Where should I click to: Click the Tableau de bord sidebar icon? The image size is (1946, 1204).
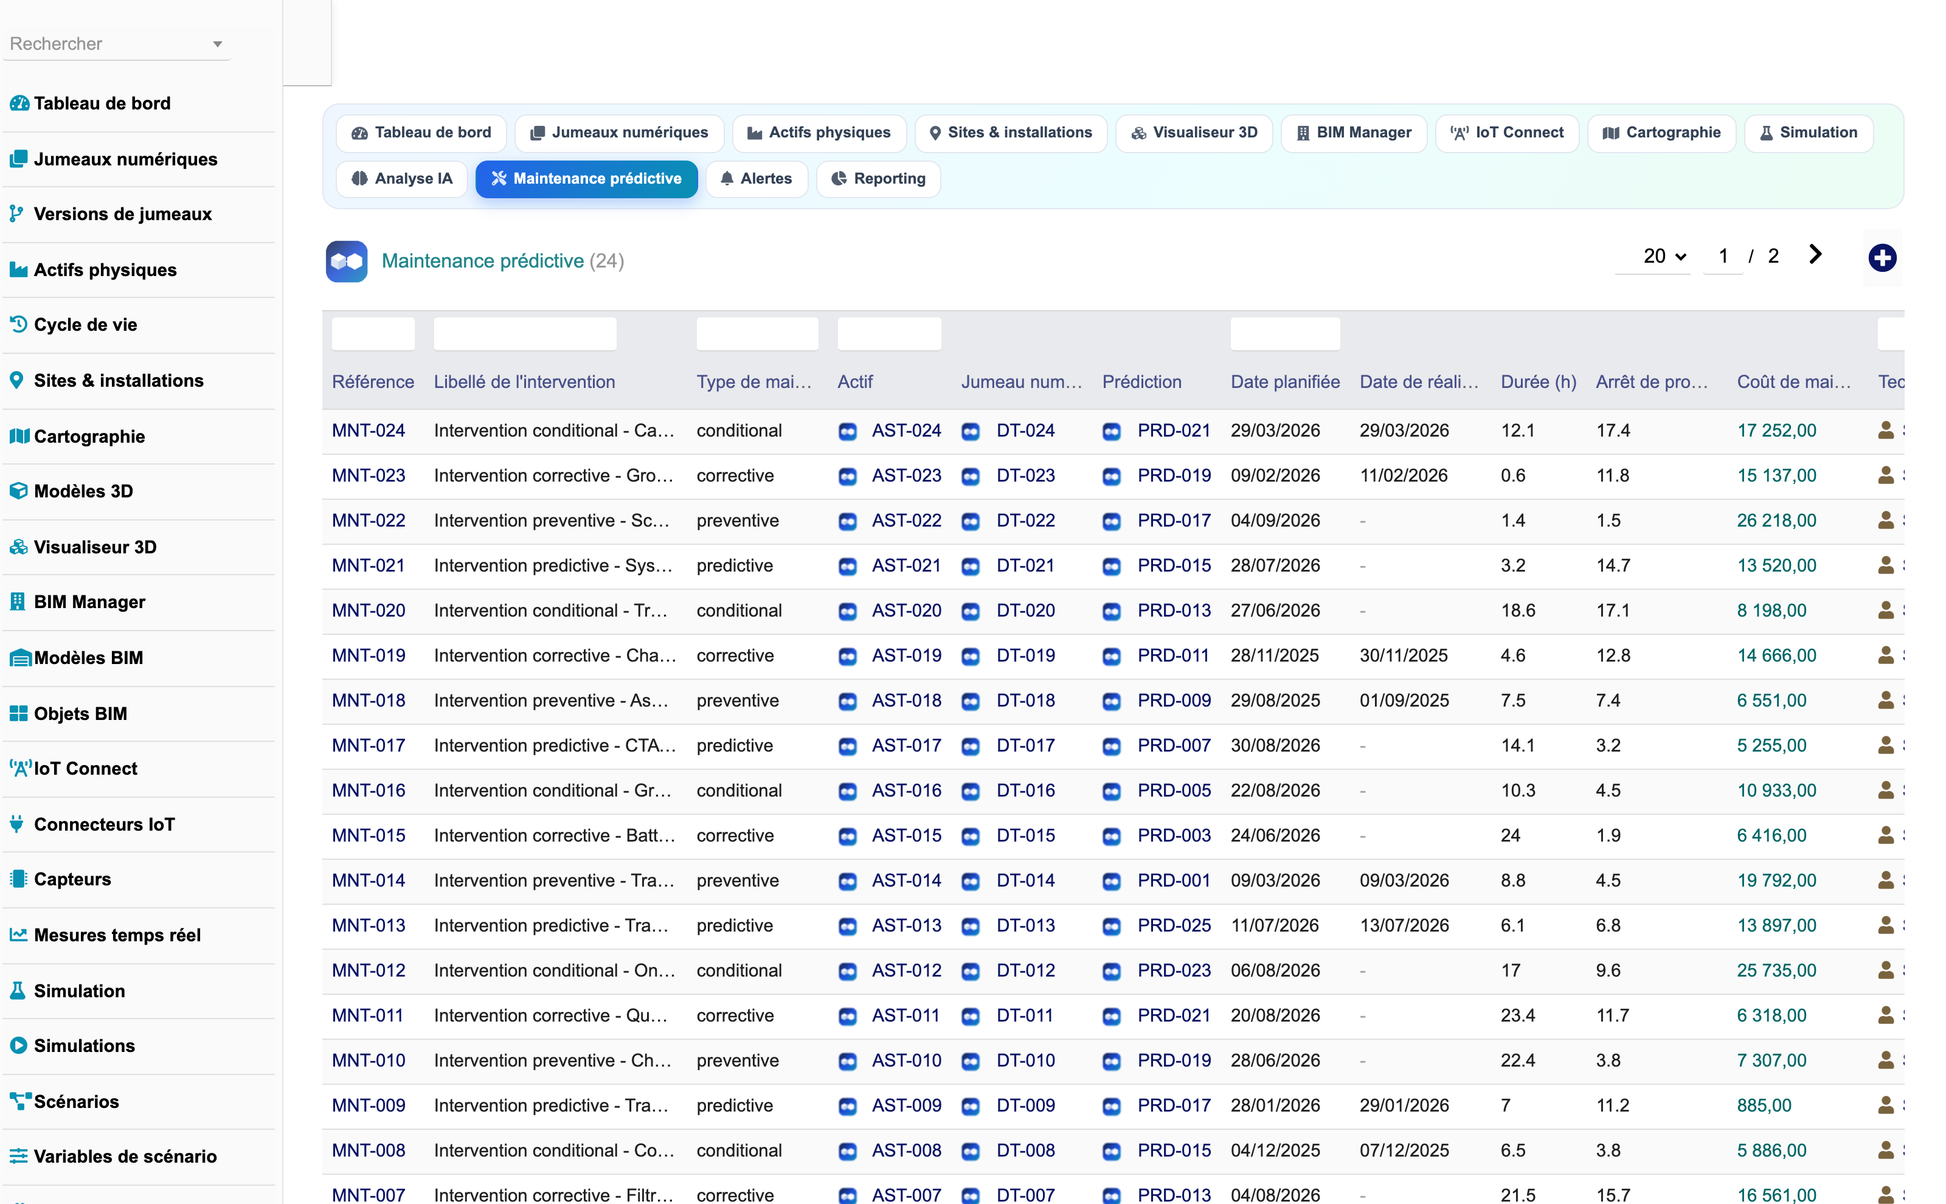tap(19, 103)
